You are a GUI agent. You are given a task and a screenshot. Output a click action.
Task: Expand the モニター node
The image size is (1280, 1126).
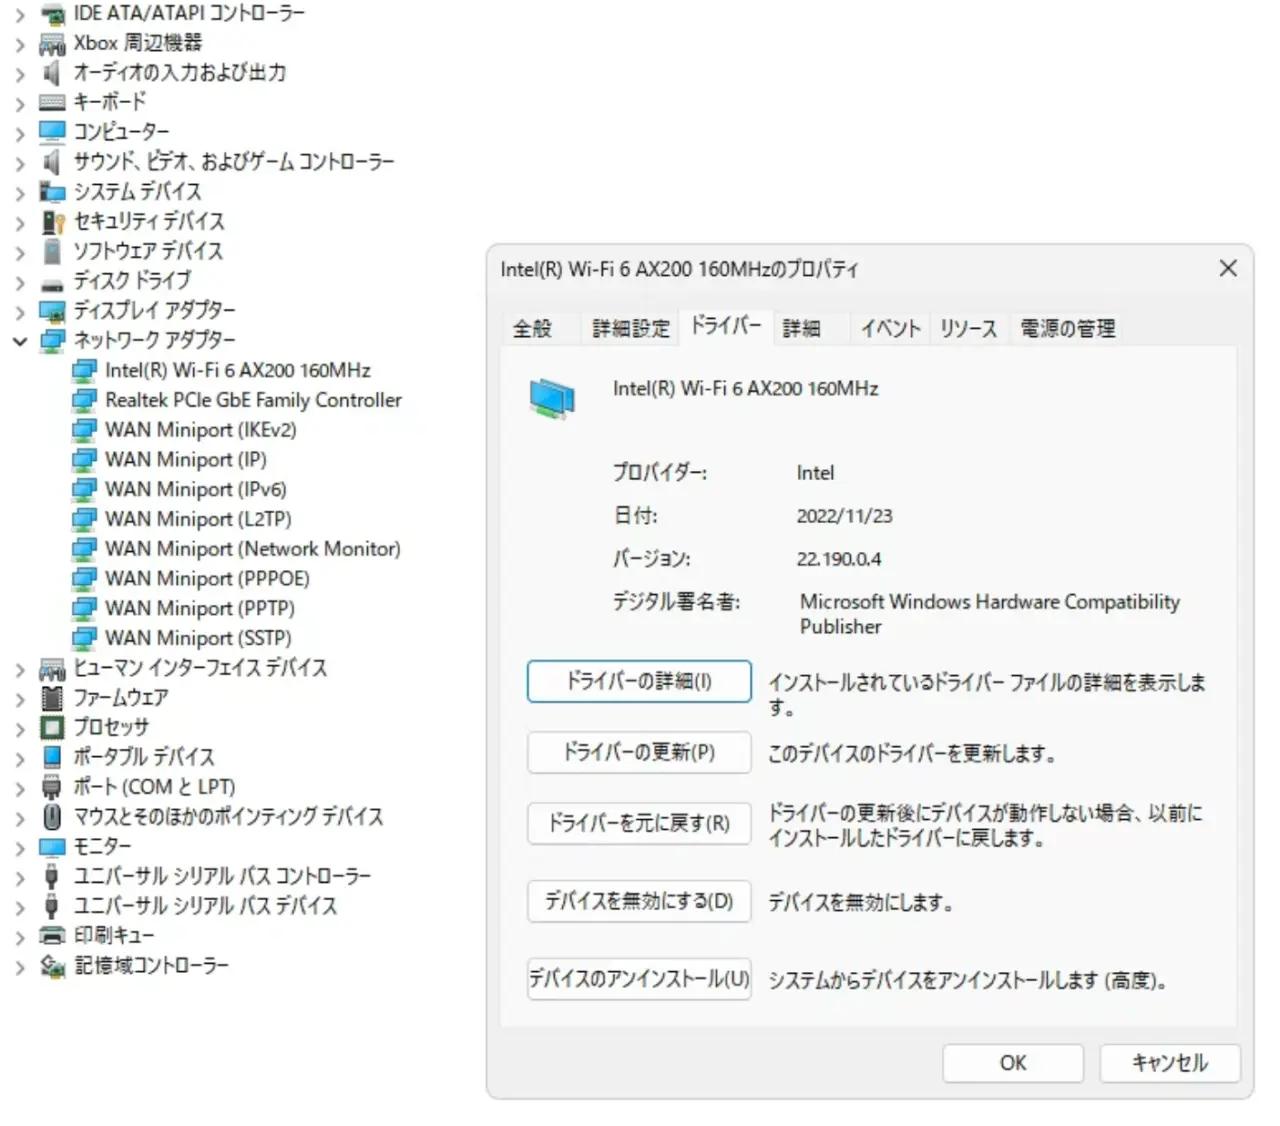coord(20,847)
